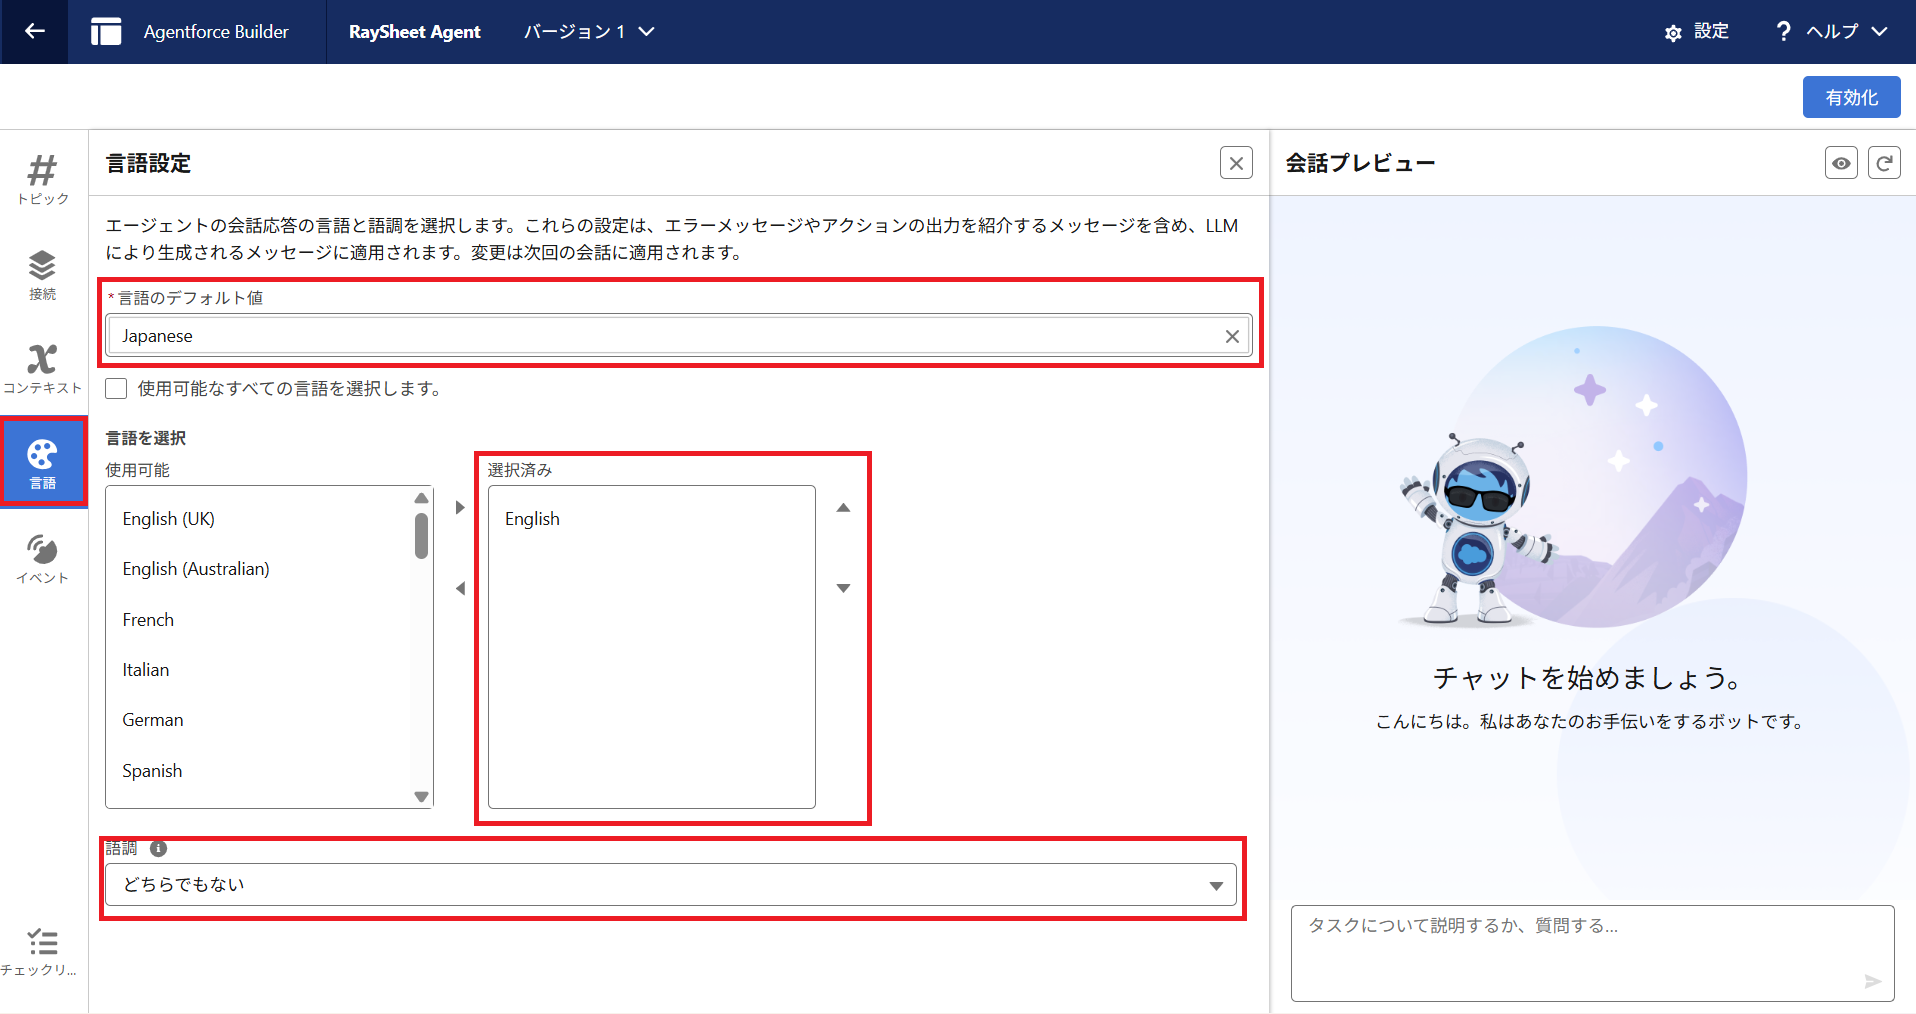Open the トピック (Topics) sidebar icon

(x=42, y=179)
